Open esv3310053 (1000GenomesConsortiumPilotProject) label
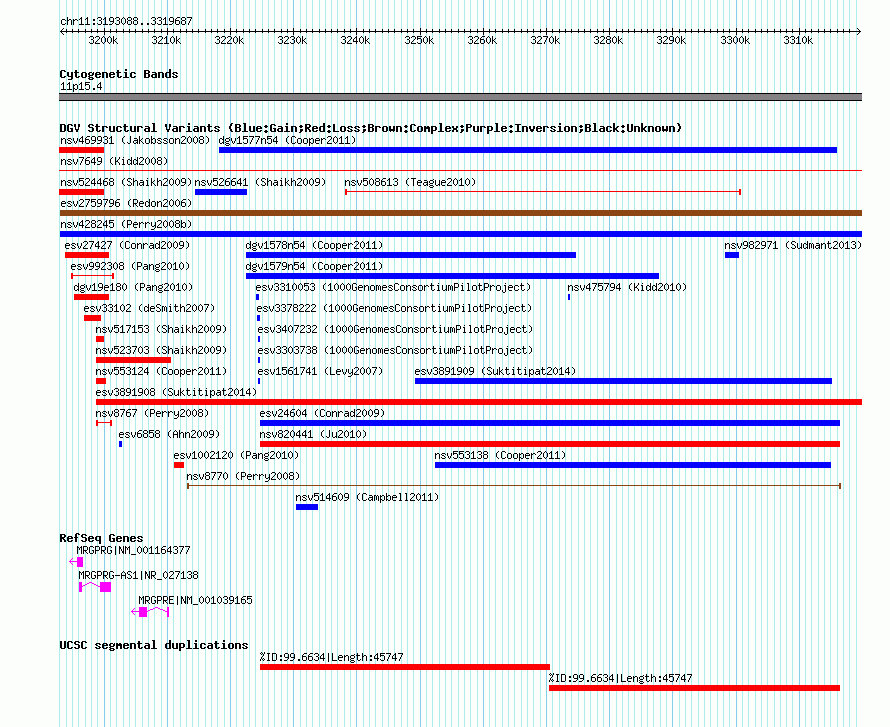The height and width of the screenshot is (727, 890). (393, 287)
